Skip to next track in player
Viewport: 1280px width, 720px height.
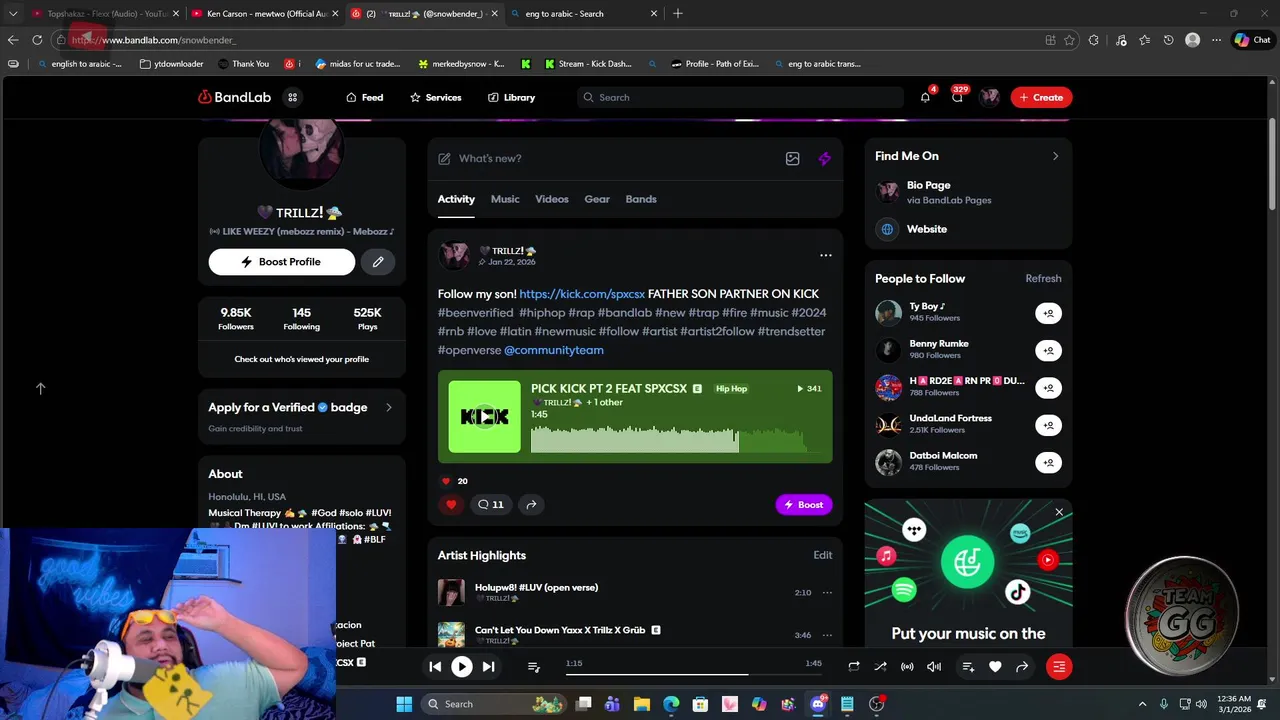488,667
